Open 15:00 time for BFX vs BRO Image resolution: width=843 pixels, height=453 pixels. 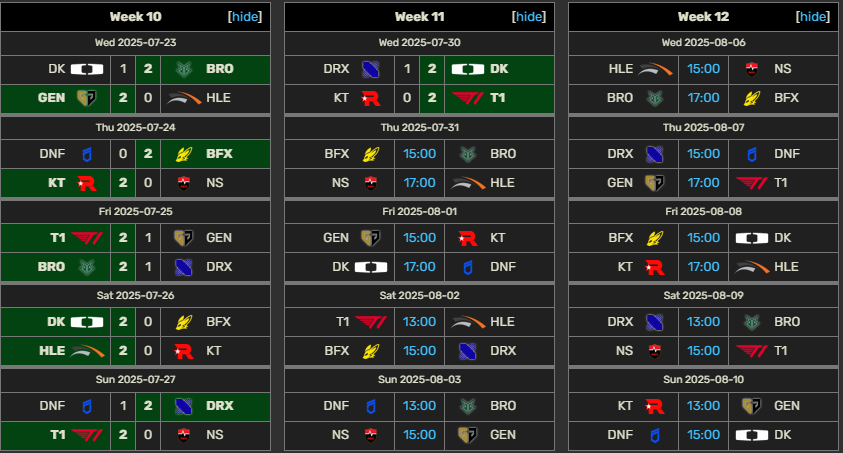[x=419, y=154]
